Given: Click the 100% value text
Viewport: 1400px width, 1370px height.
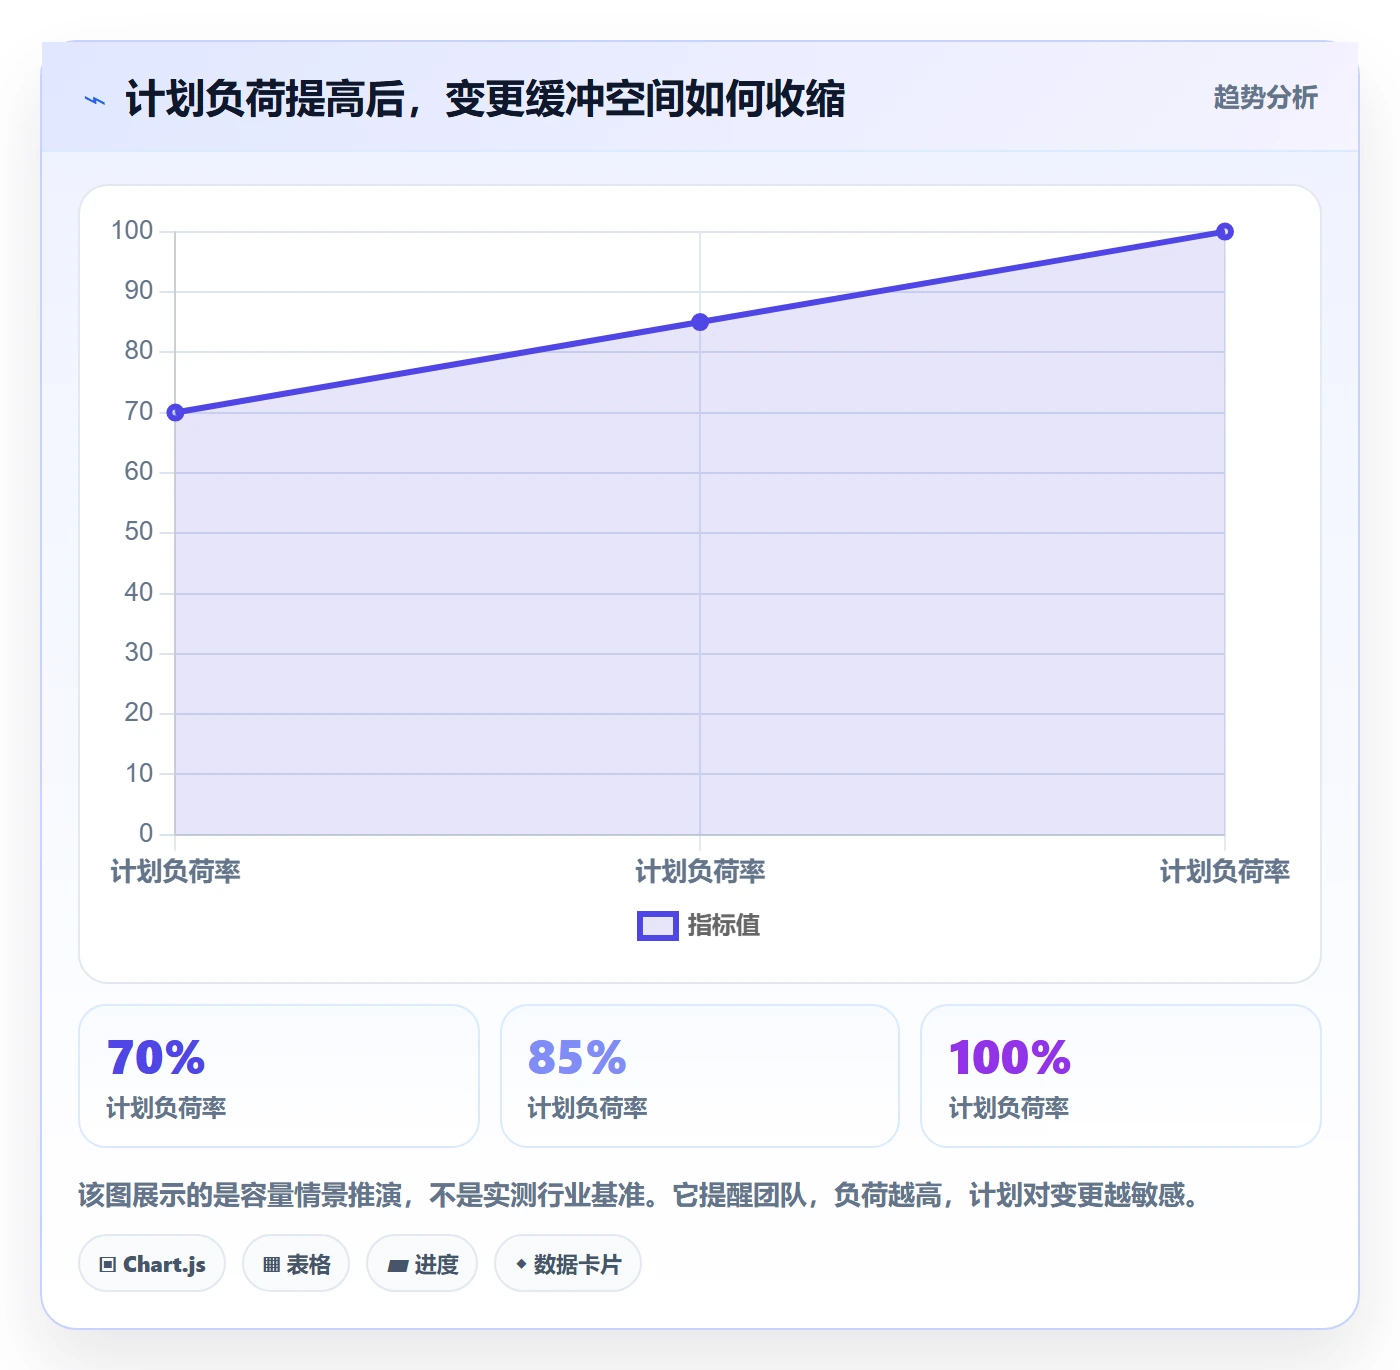Looking at the screenshot, I should tap(1010, 1058).
